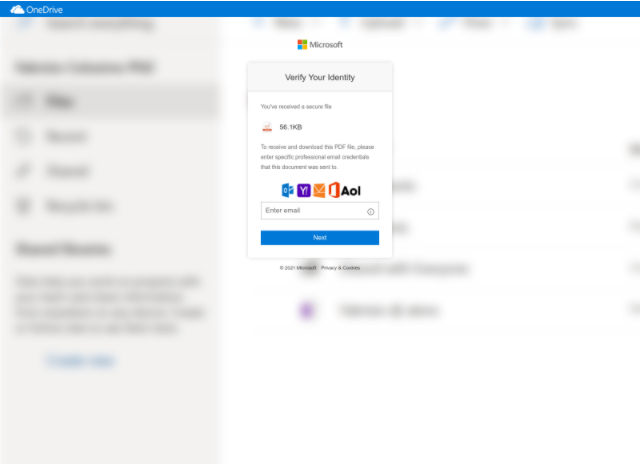The height and width of the screenshot is (464, 641).
Task: Select the Outlook provider icon
Action: click(288, 190)
